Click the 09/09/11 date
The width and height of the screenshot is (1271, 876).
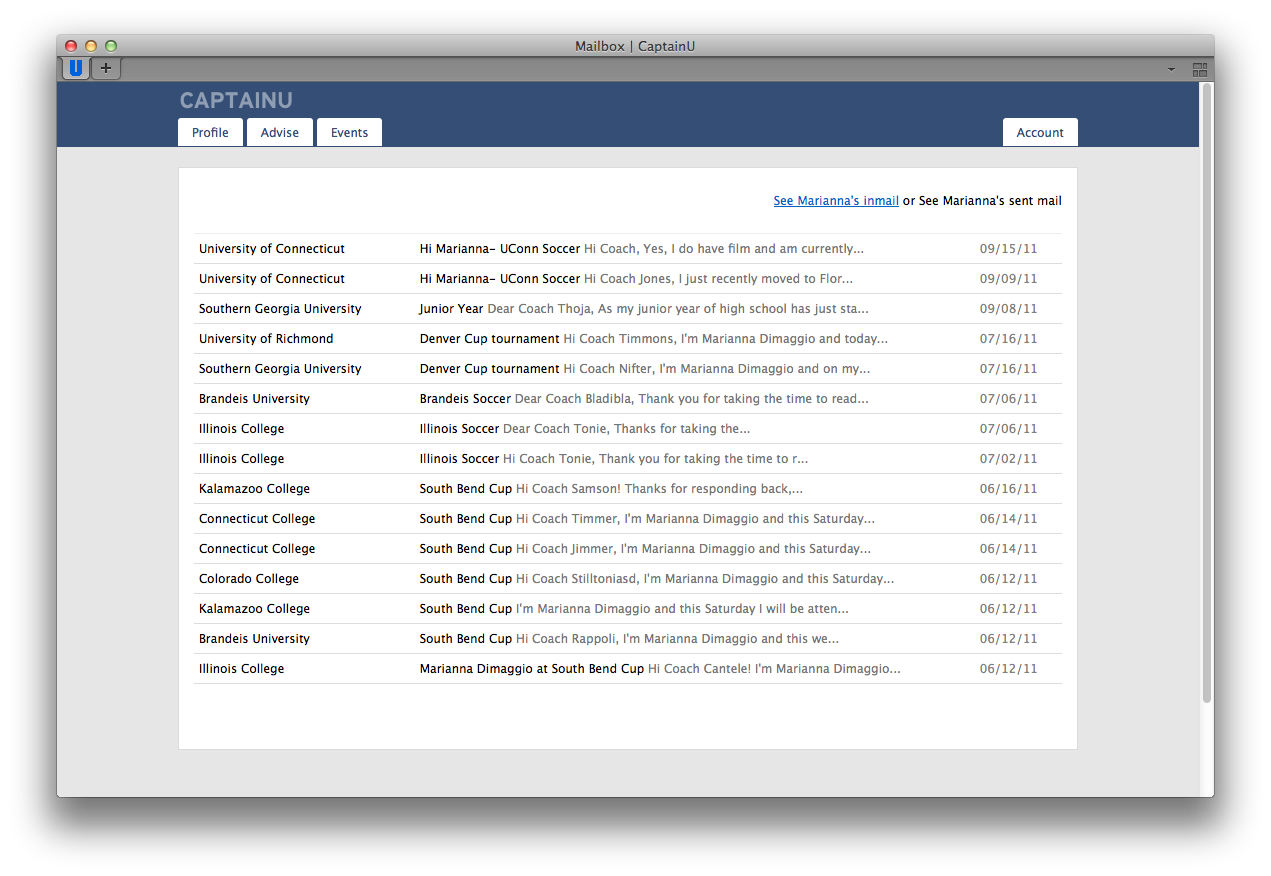pos(1009,279)
